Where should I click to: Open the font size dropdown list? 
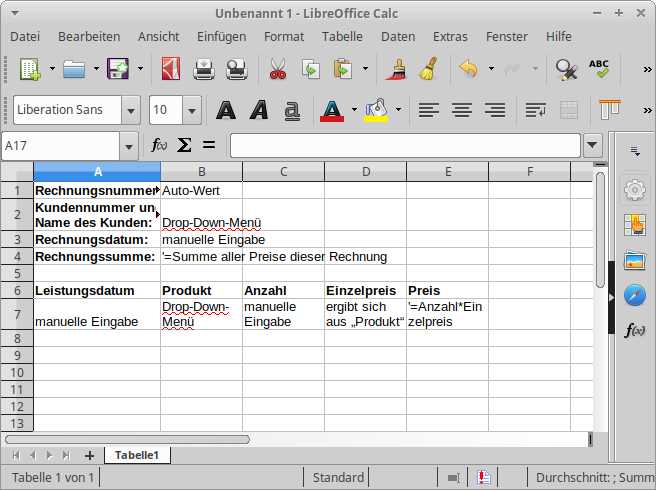pos(192,110)
